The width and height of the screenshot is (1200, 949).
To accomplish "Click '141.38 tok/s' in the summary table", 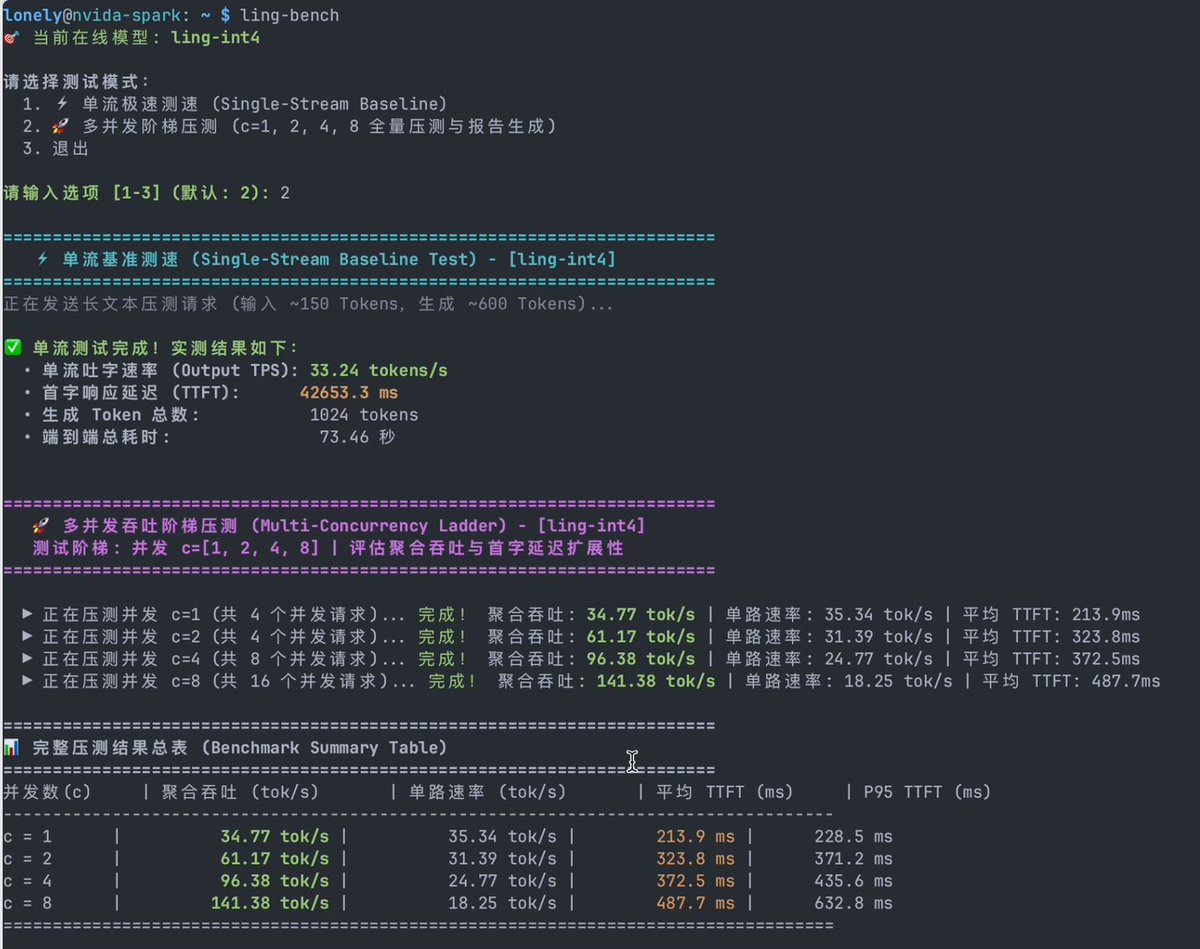I will pyautogui.click(x=269, y=903).
